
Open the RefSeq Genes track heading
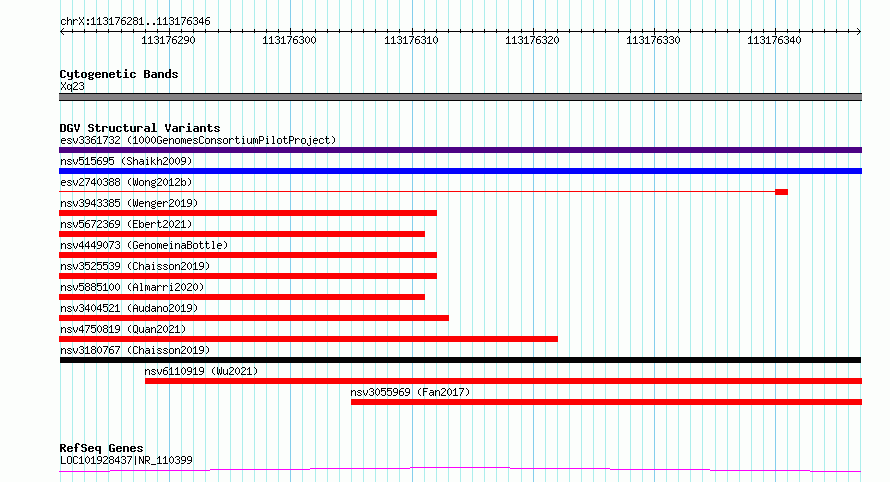click(101, 448)
